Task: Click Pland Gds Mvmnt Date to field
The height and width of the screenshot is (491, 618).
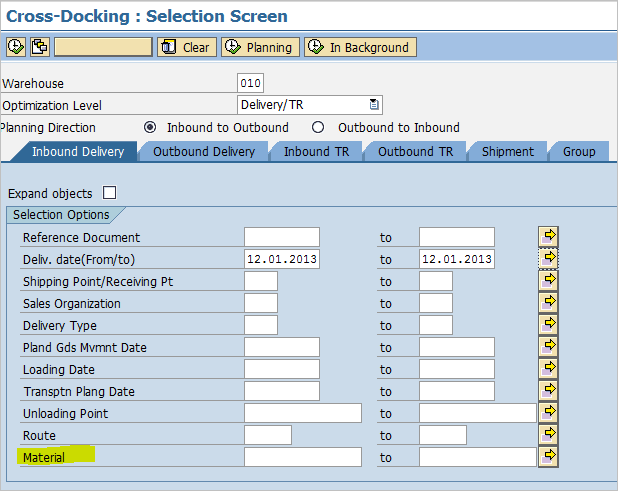Action: pyautogui.click(x=457, y=347)
